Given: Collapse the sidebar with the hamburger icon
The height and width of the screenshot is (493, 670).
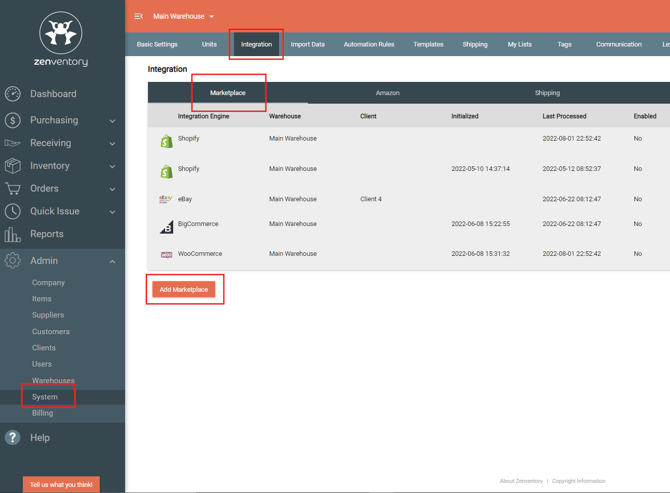Looking at the screenshot, I should 138,16.
